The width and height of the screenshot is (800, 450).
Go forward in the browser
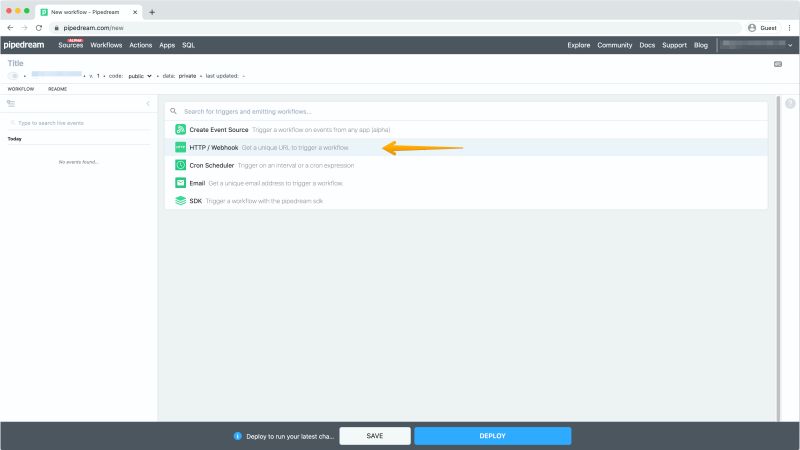(24, 28)
